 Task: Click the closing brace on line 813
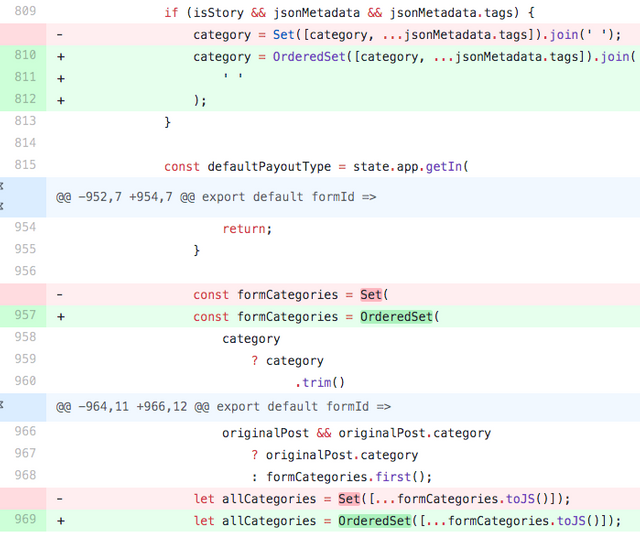[x=167, y=122]
